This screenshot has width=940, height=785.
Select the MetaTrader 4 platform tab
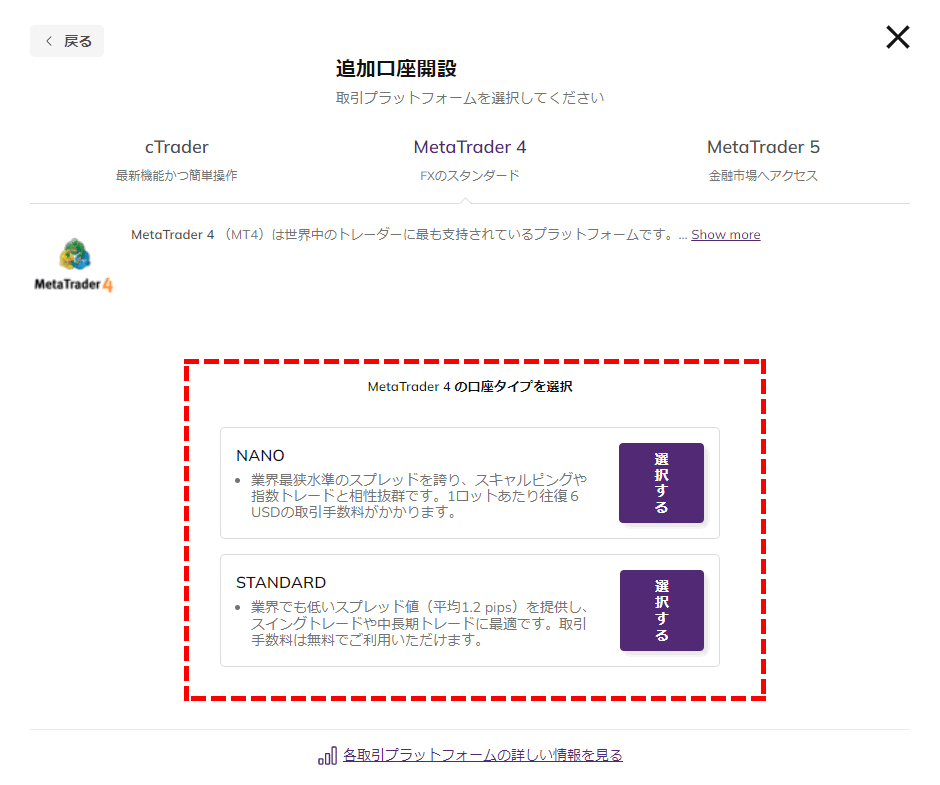coord(469,160)
